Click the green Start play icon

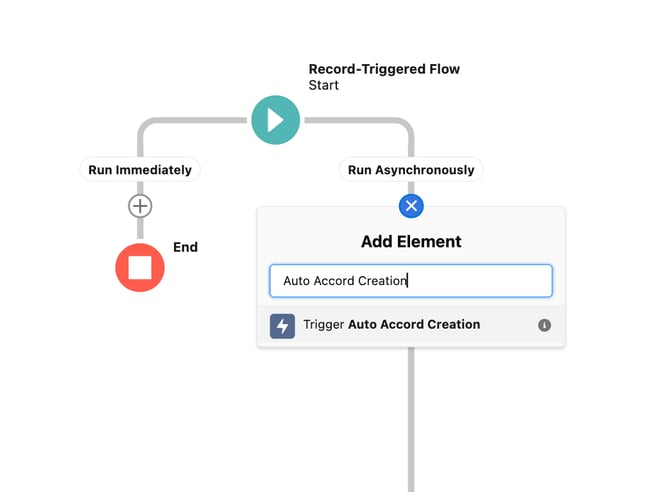click(275, 120)
